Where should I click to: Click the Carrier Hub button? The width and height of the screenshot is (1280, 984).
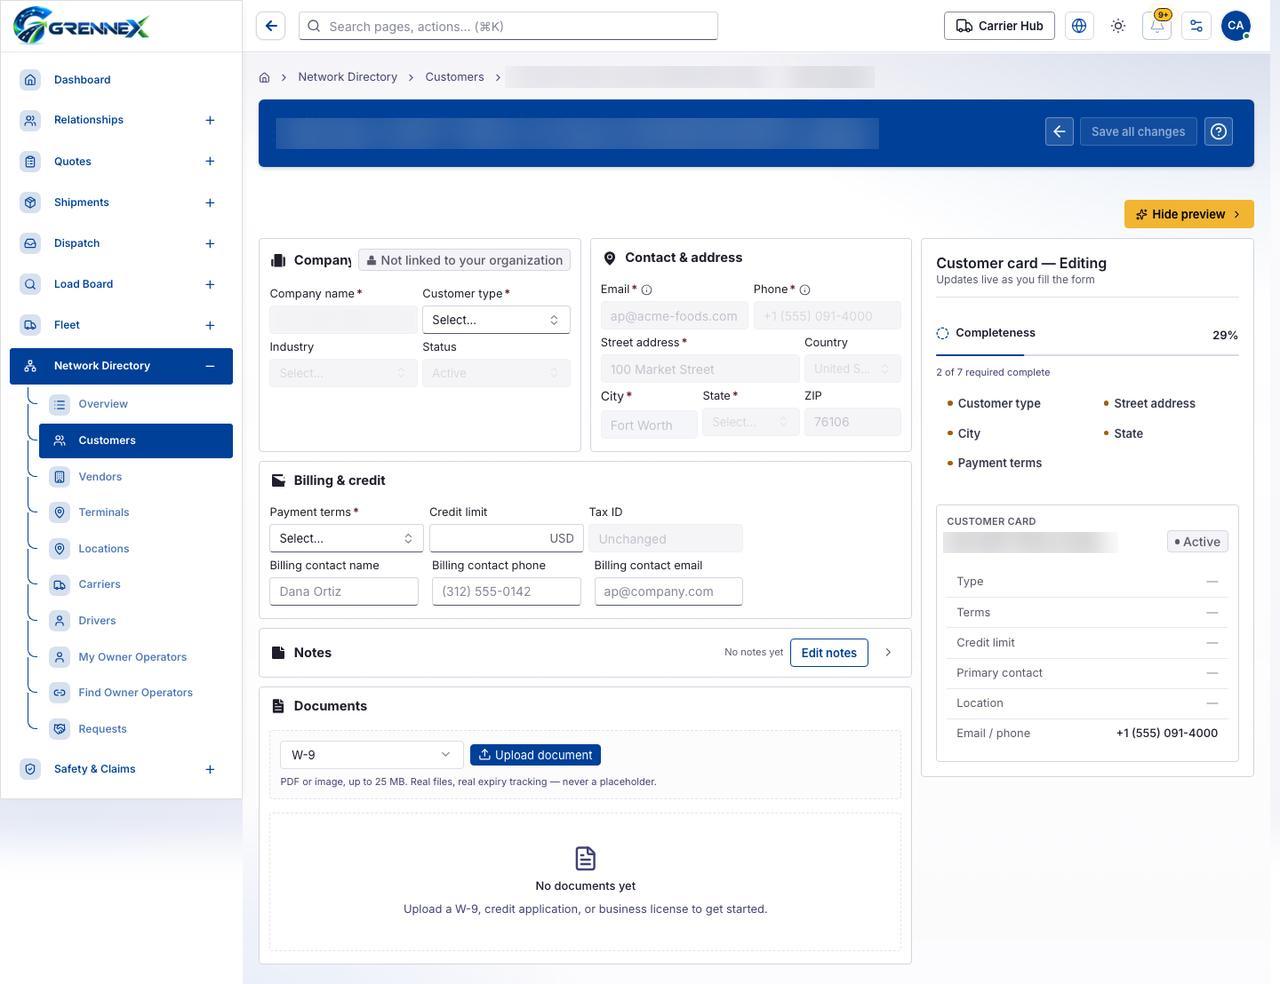click(x=1000, y=26)
